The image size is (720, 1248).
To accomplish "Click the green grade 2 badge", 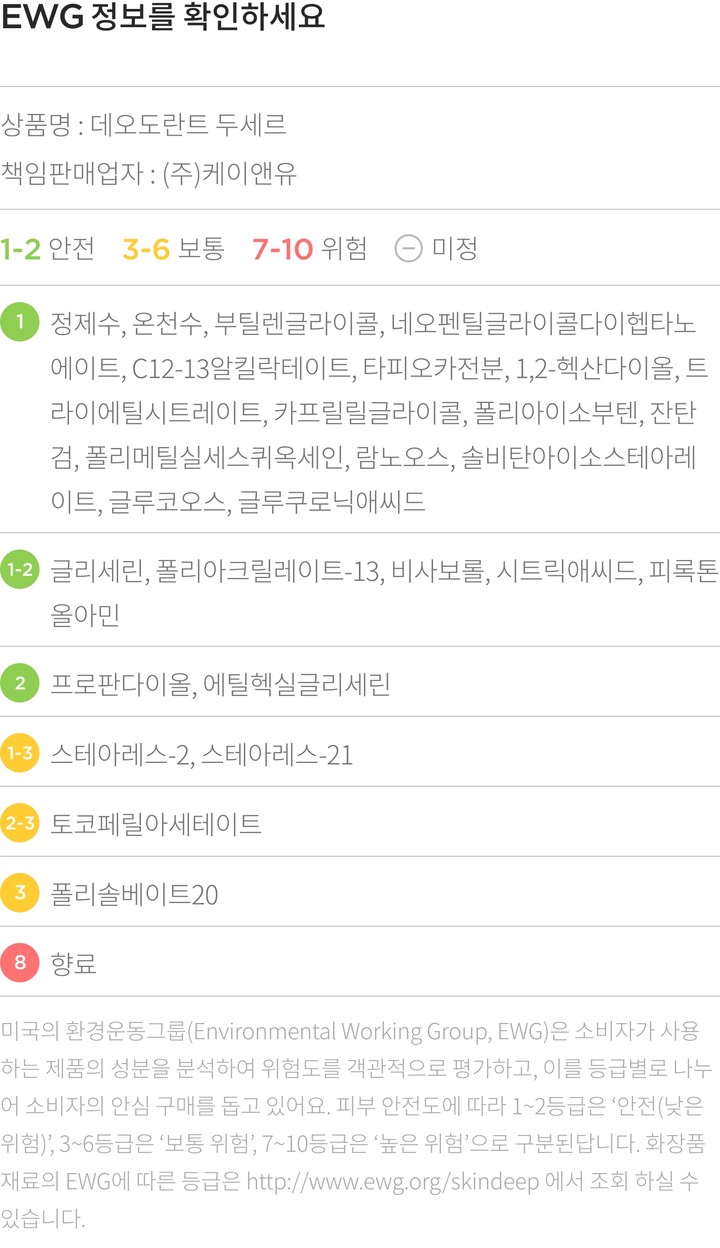I will coord(20,684).
